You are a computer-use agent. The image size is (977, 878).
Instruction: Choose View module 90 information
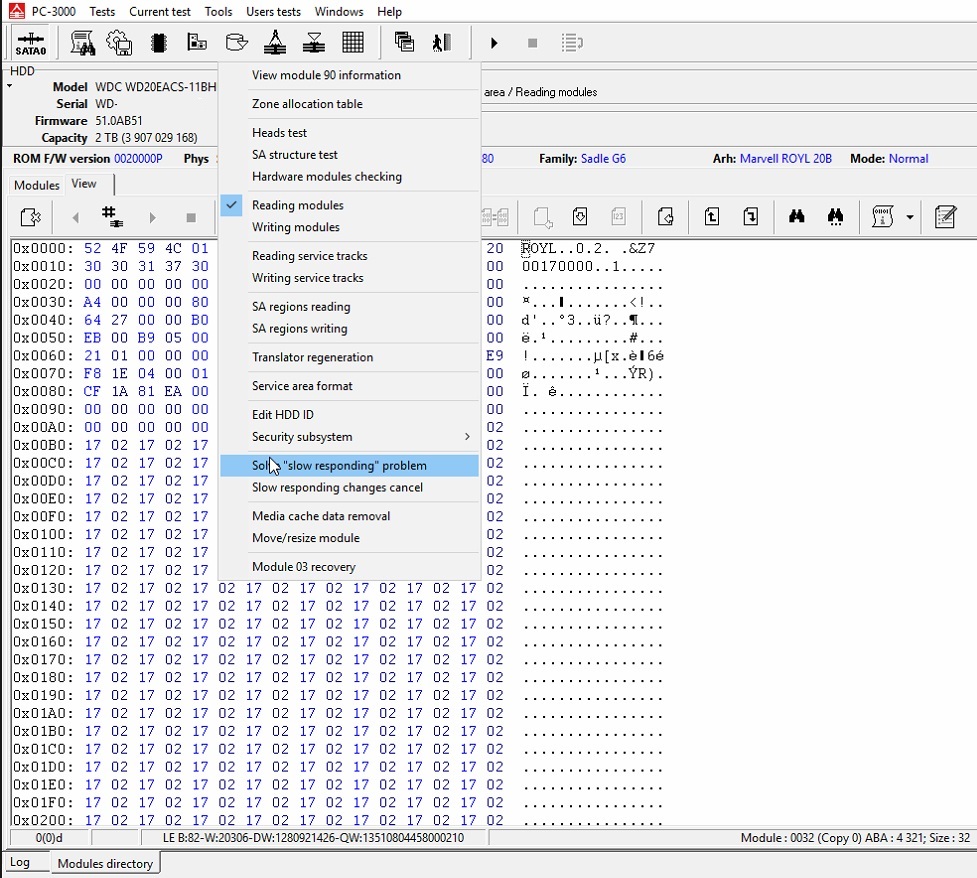349,75
